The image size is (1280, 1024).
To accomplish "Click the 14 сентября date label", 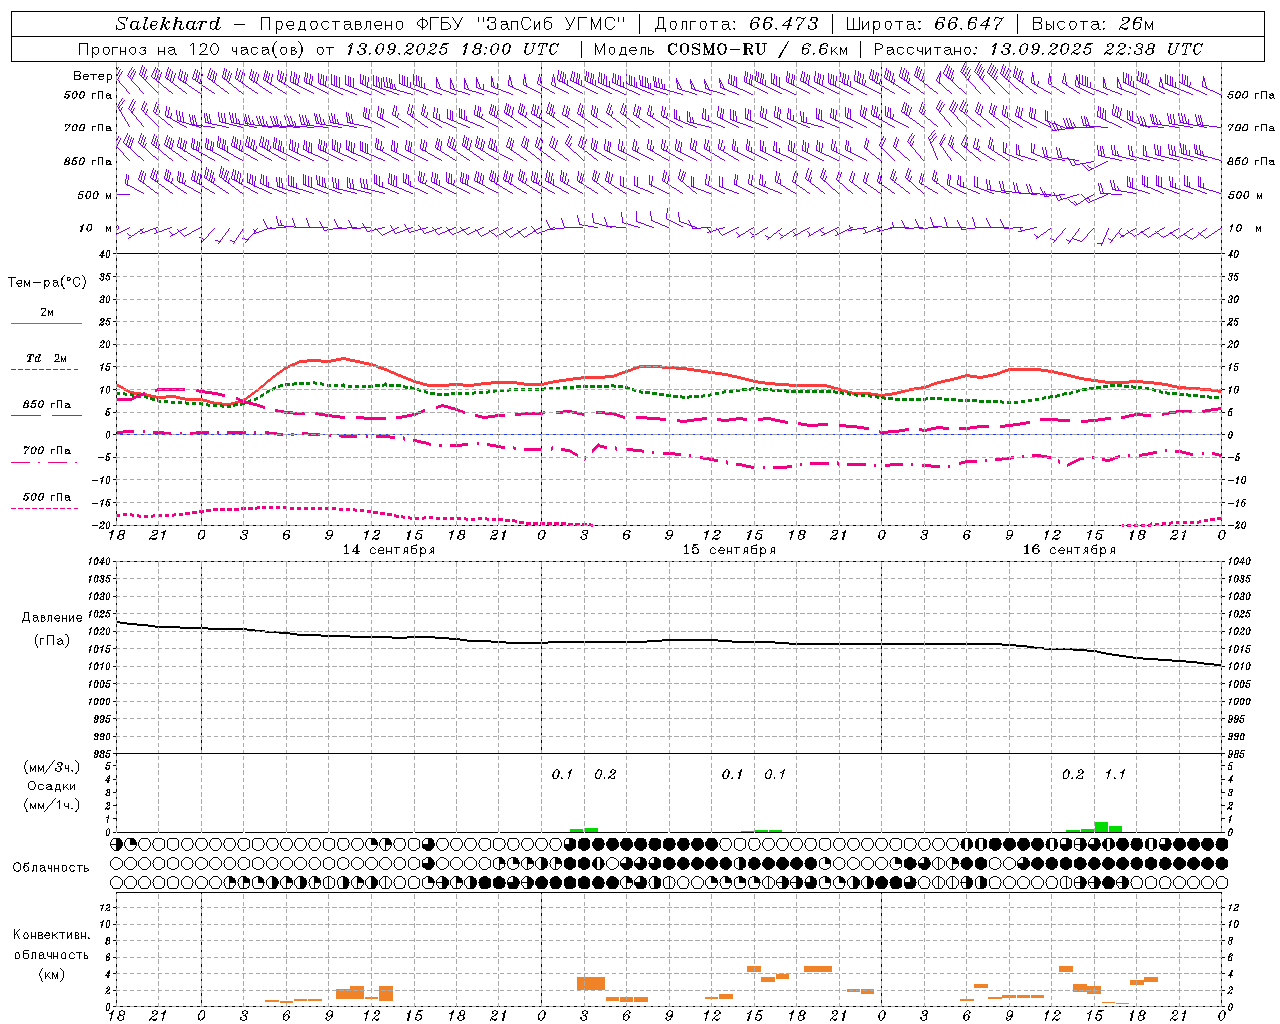I will coord(388,550).
